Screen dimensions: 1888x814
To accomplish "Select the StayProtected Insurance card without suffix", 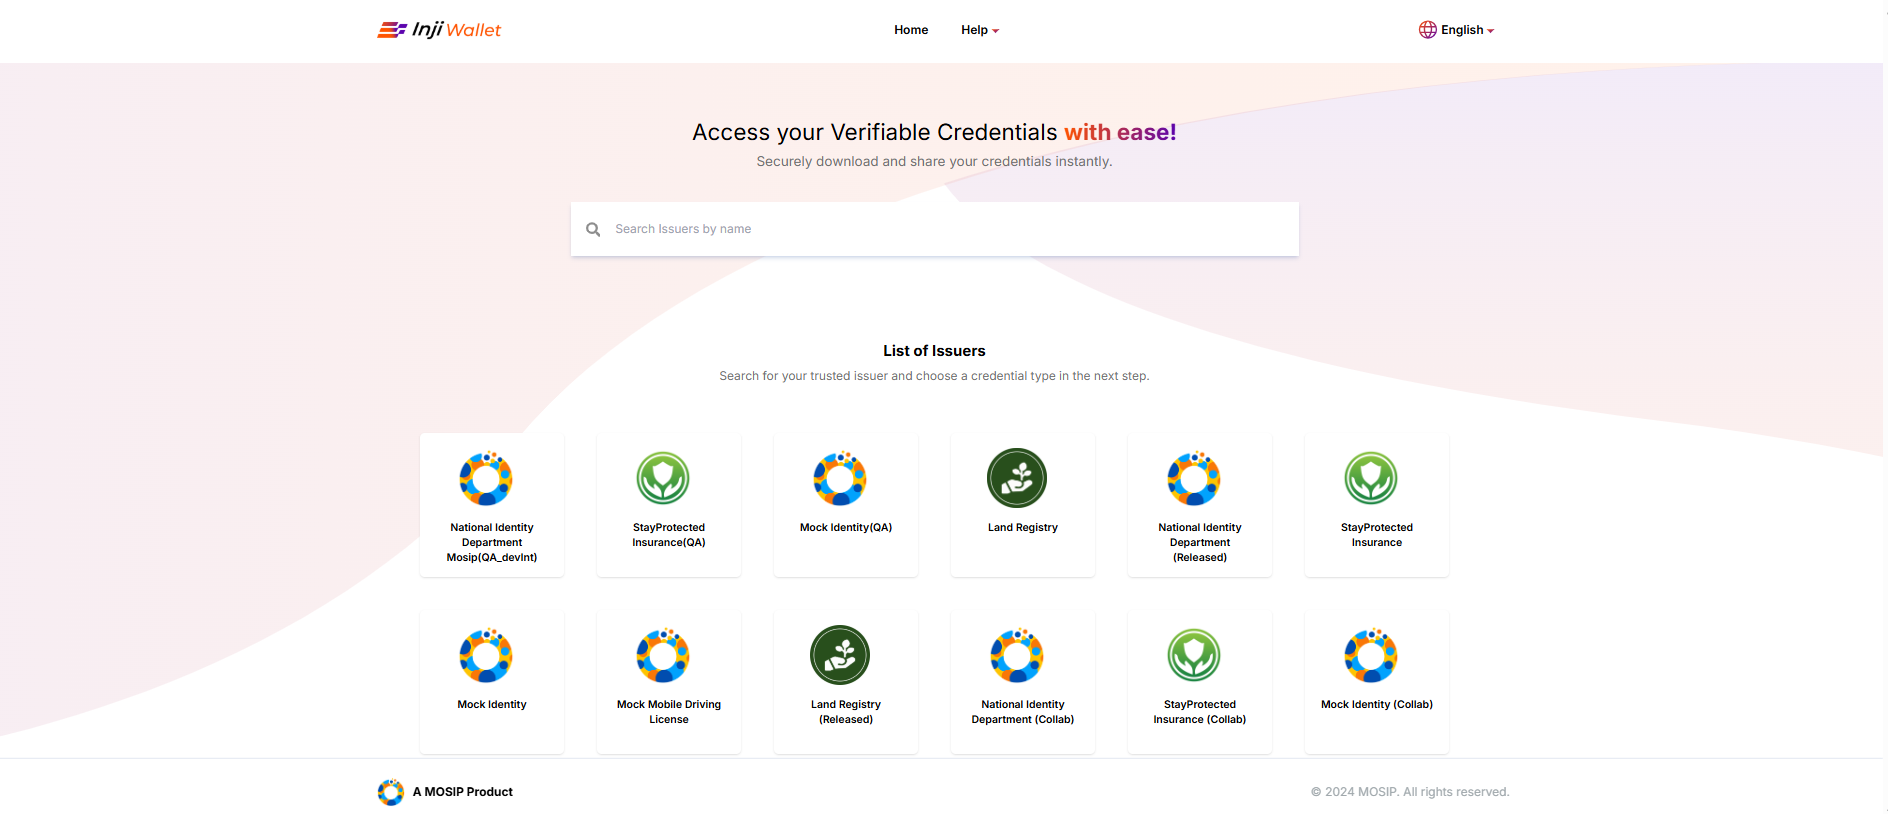I will (1376, 506).
